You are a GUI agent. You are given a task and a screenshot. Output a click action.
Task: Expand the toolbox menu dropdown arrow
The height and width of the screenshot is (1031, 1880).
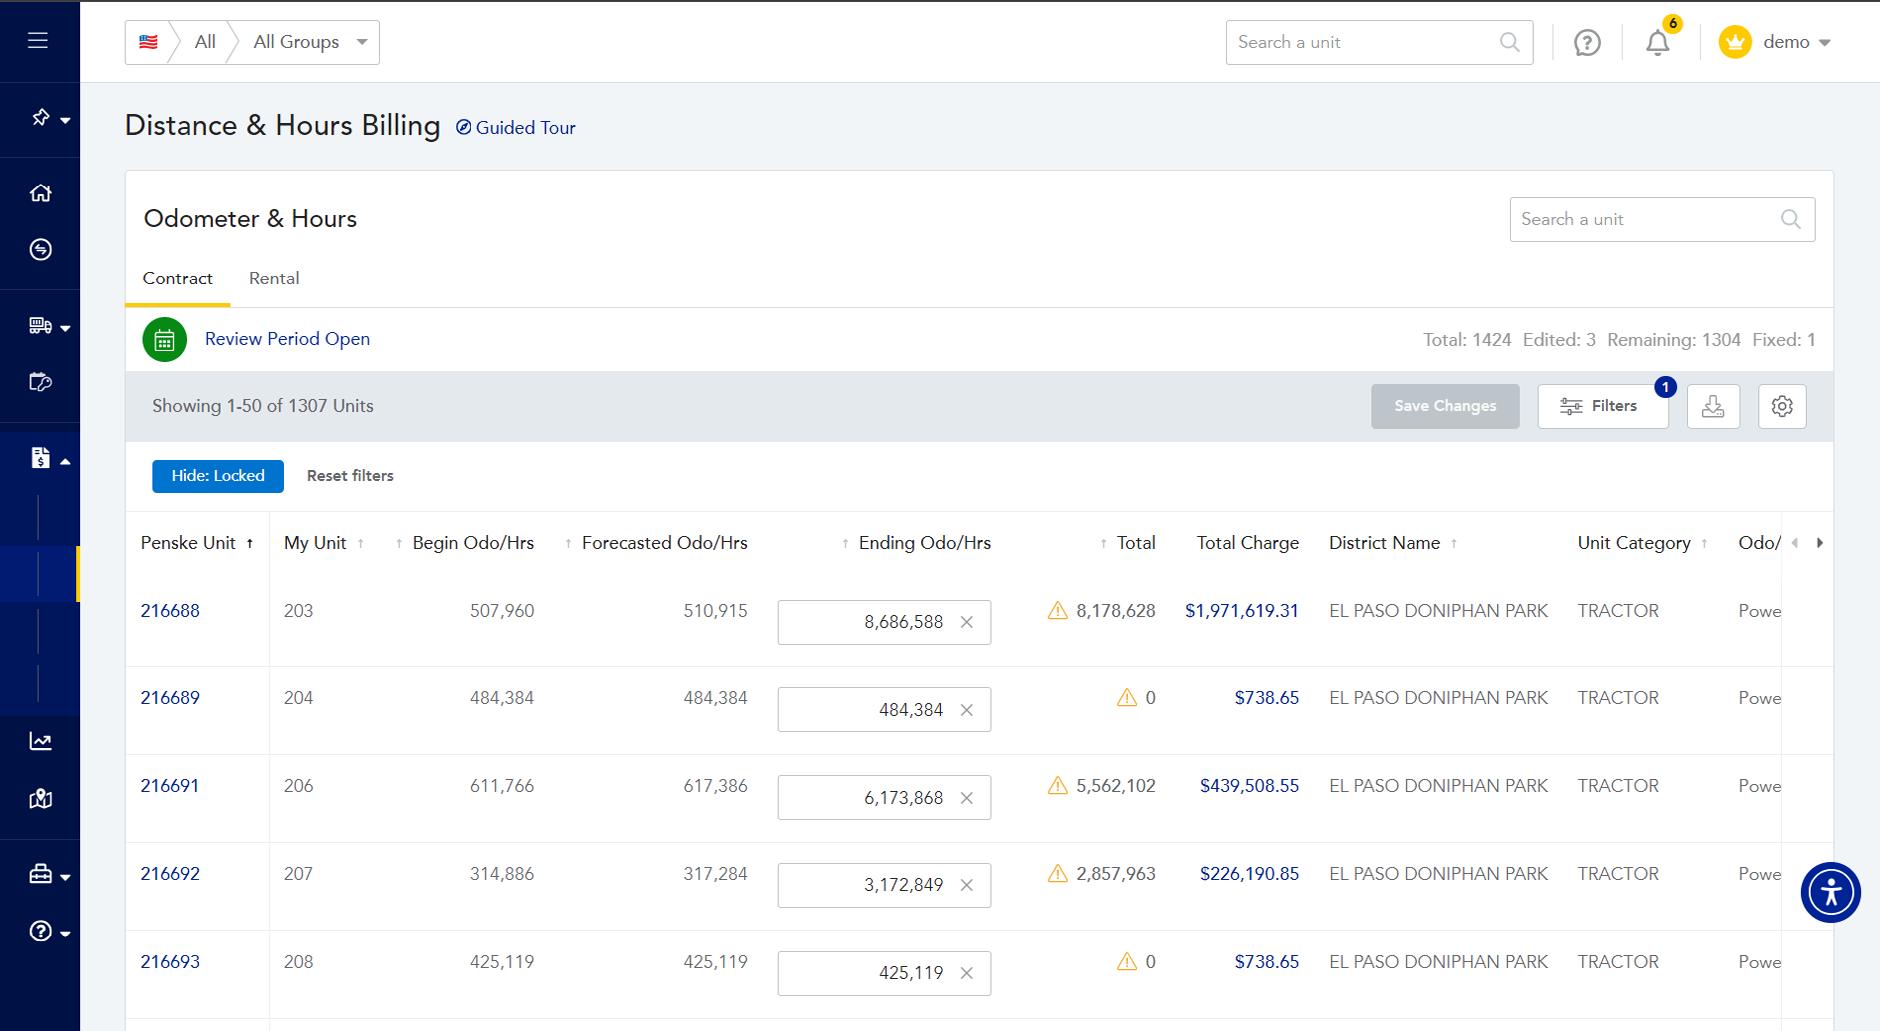(65, 877)
